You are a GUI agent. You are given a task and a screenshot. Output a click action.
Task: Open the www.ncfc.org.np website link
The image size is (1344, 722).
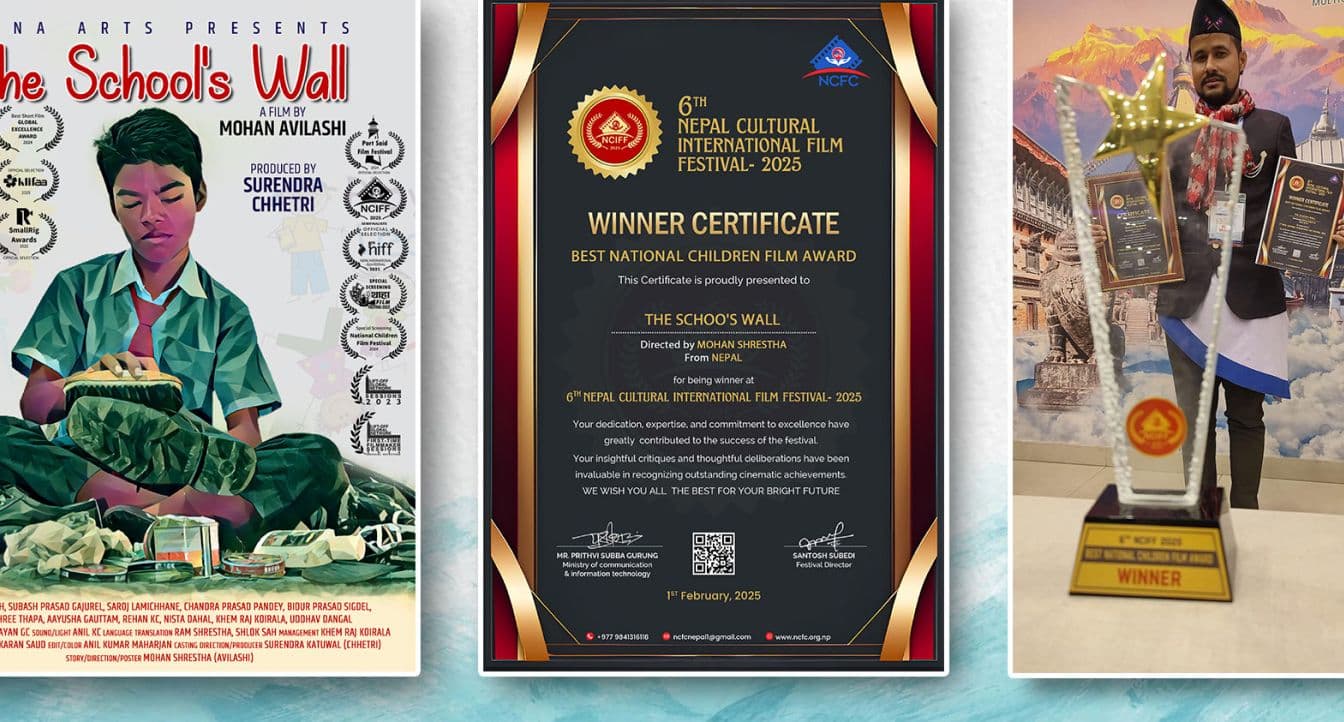pos(803,637)
